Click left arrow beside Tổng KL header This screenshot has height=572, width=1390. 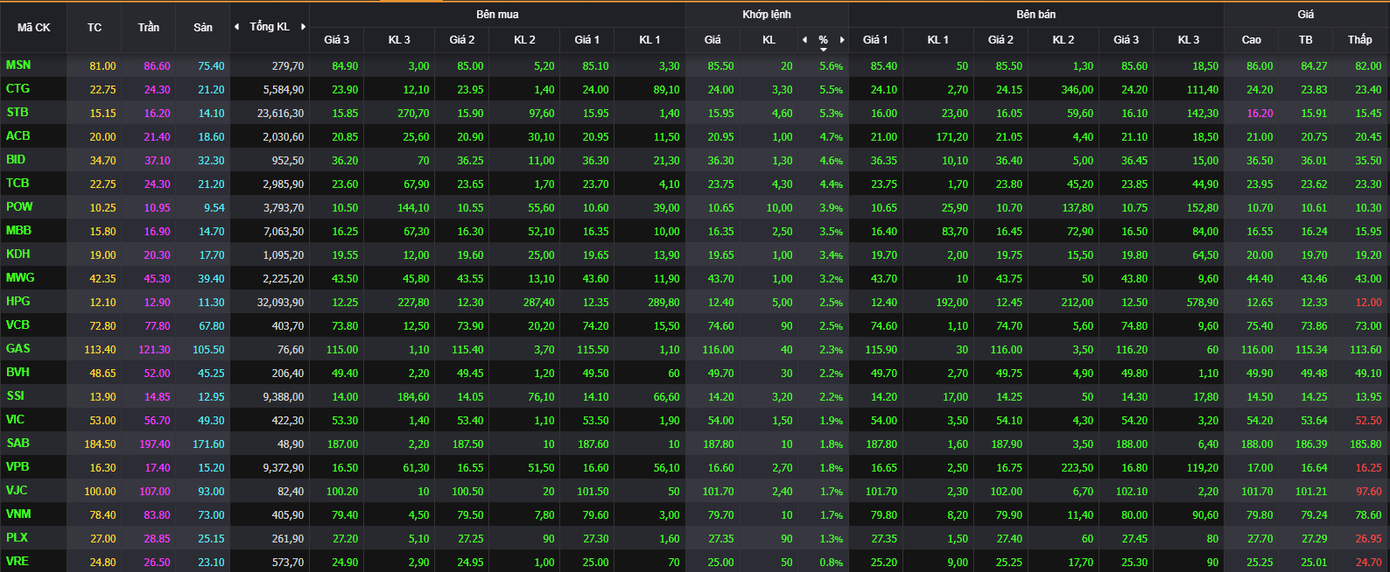pos(237,27)
